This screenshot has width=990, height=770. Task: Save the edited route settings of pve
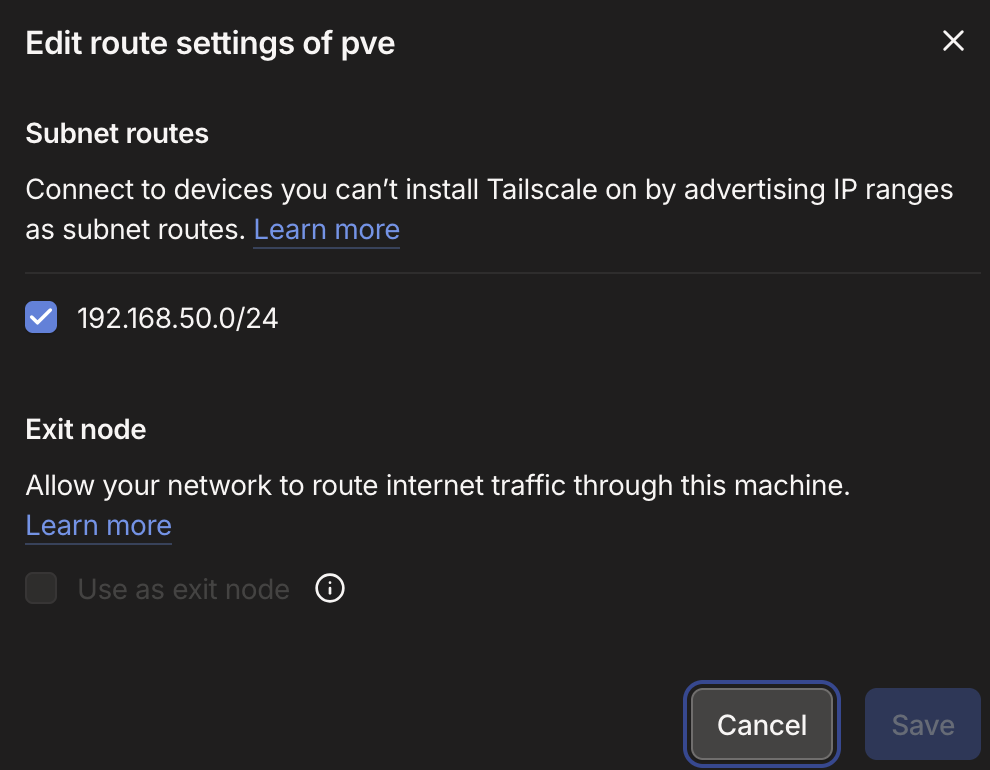coord(921,724)
